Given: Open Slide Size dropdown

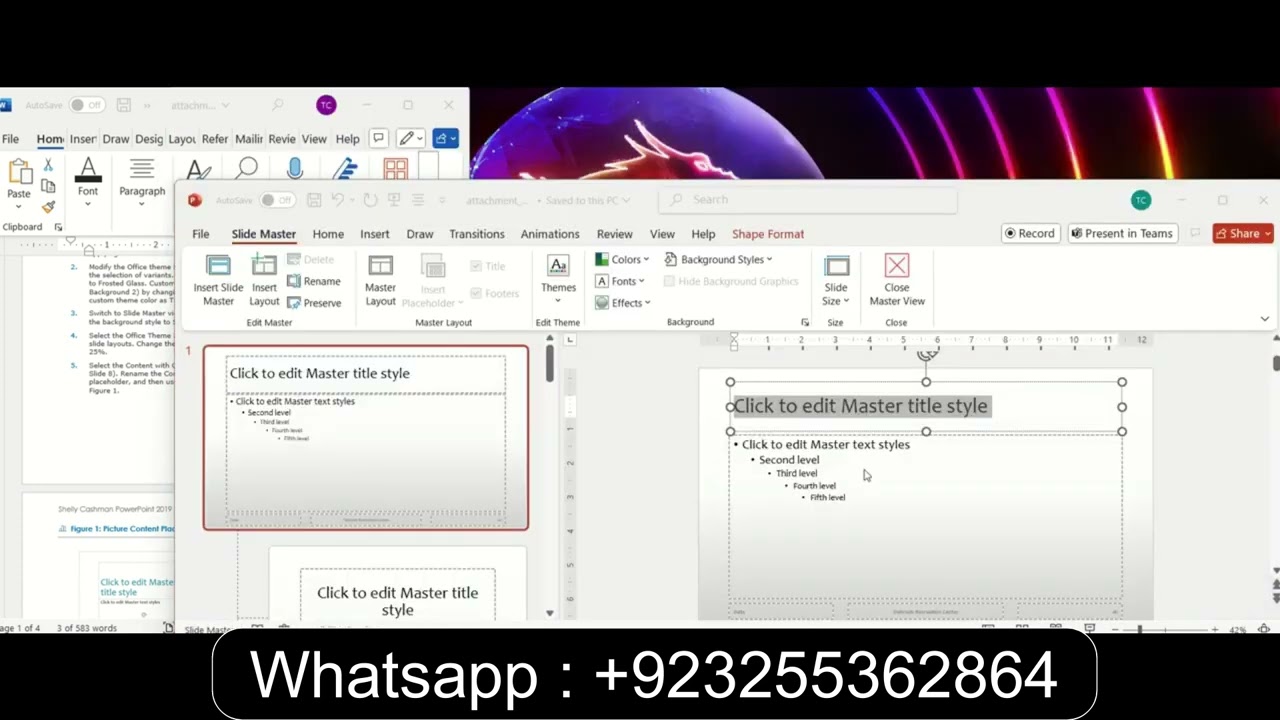Looking at the screenshot, I should [836, 280].
